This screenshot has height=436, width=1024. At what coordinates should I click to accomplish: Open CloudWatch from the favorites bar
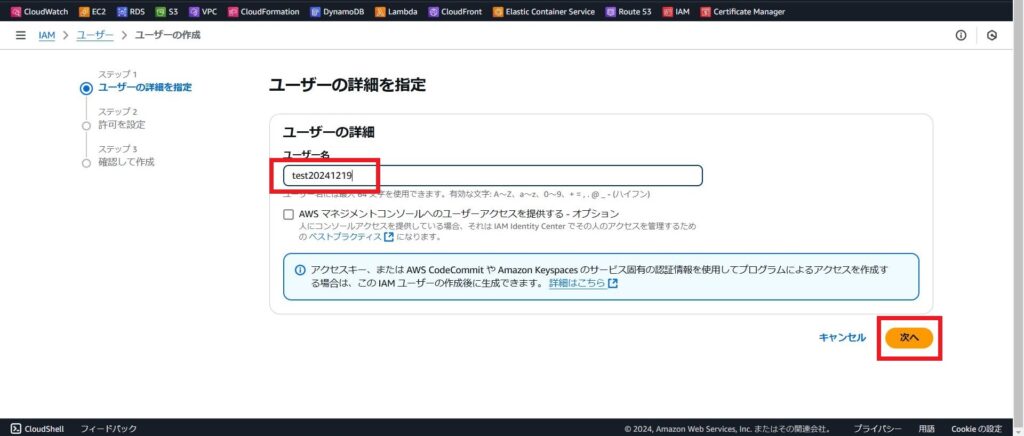coord(39,12)
